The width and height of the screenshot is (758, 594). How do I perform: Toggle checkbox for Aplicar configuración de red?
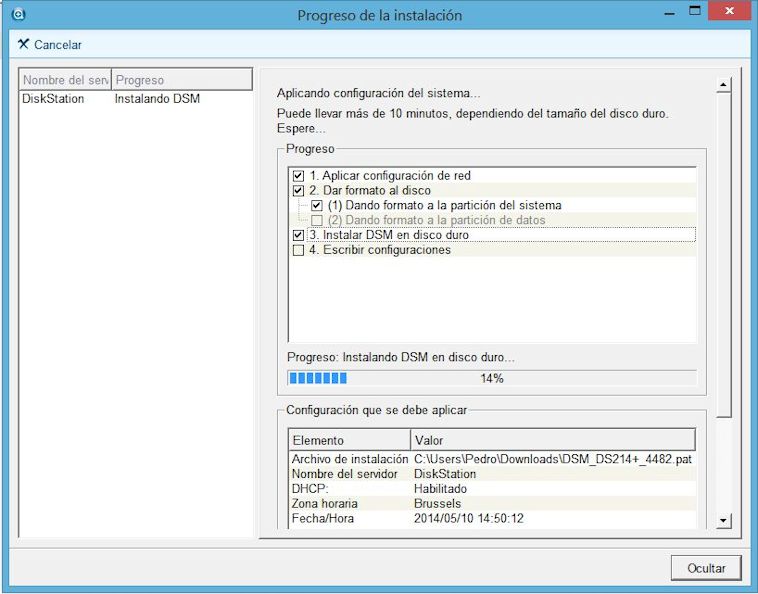pos(298,176)
